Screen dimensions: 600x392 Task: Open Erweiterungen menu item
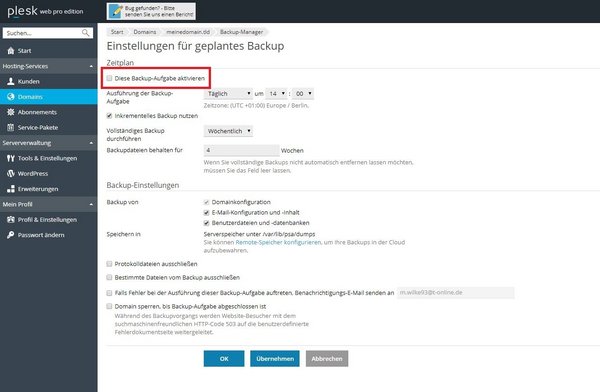[x=49, y=189]
